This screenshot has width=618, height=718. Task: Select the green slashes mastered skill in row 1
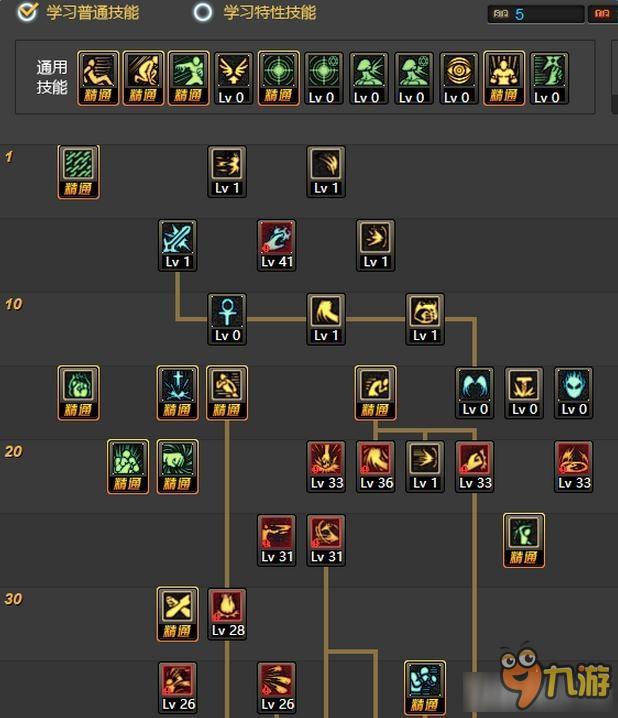click(x=78, y=172)
